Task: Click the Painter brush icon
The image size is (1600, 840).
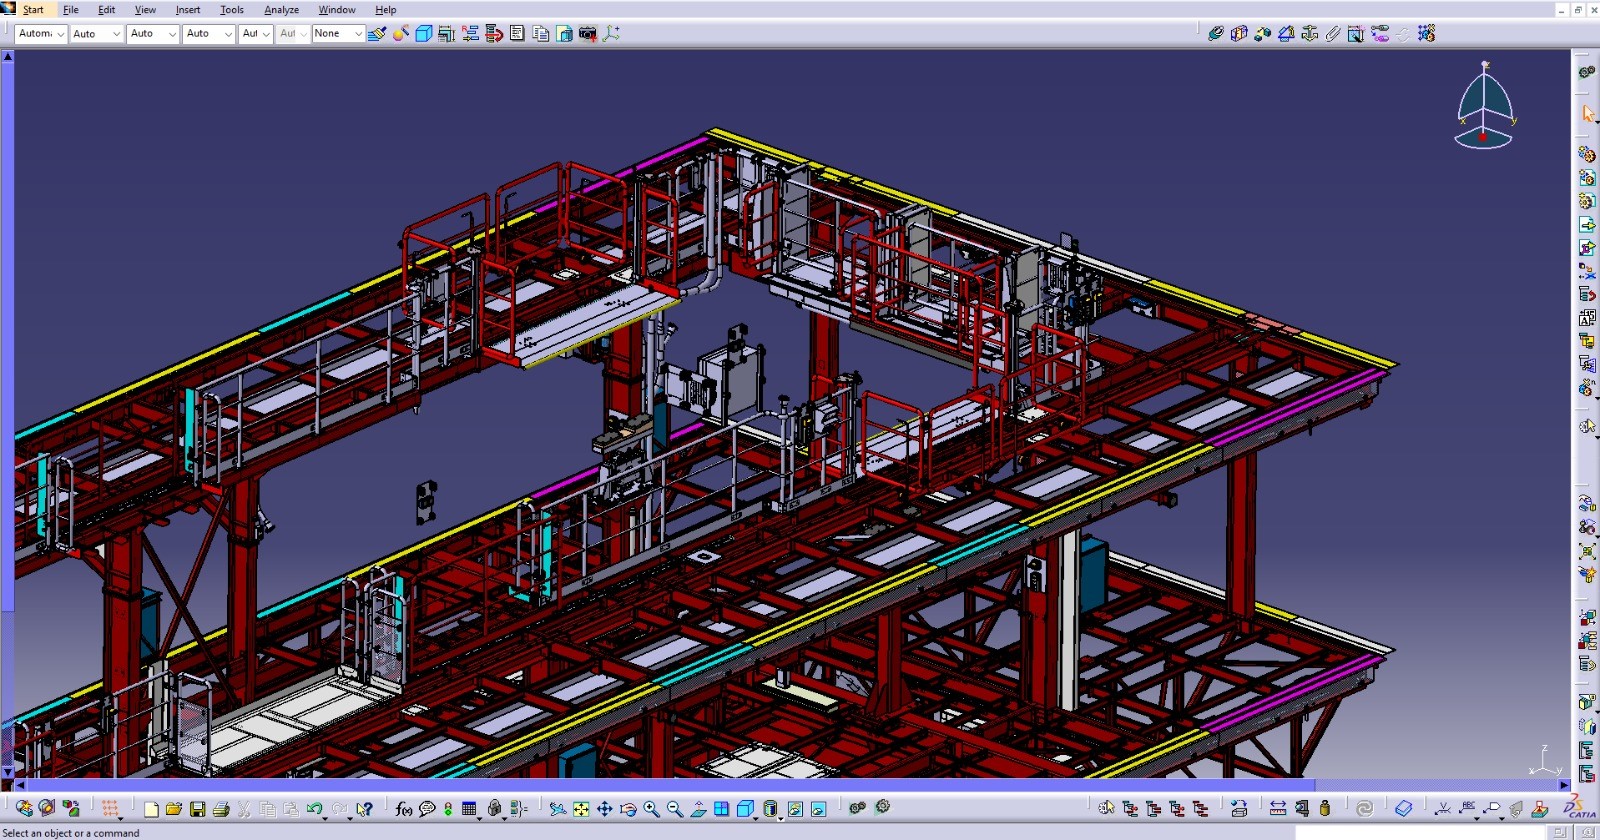Action: tap(377, 34)
